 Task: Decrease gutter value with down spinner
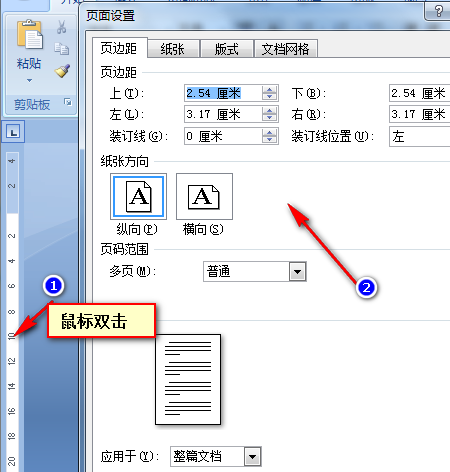[x=269, y=140]
